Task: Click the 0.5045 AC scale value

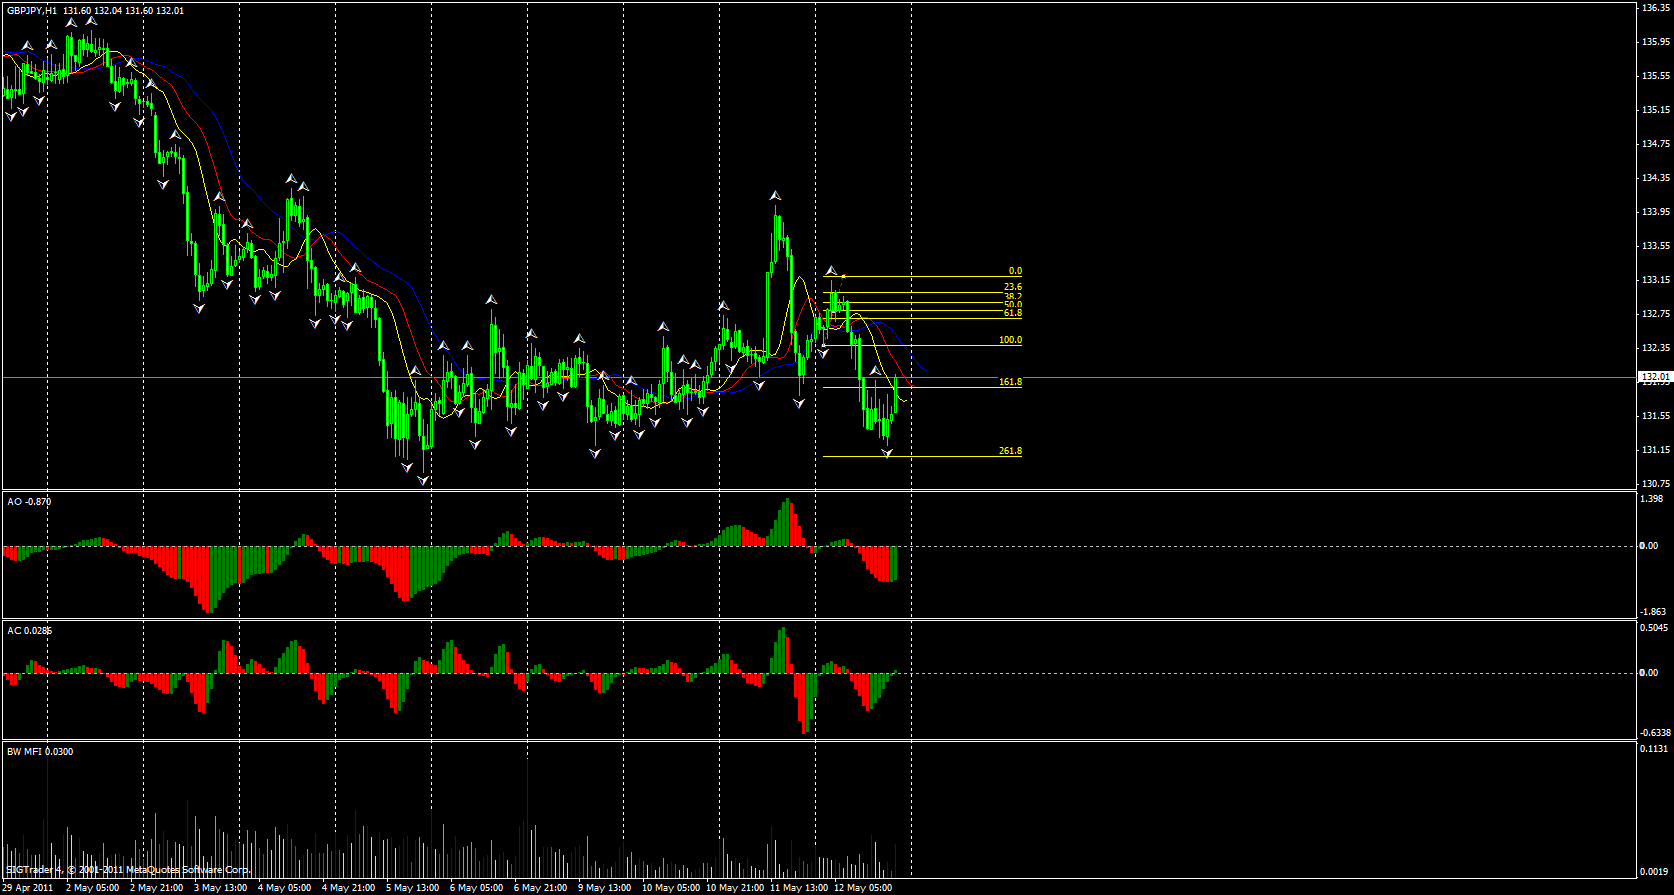Action: [x=1655, y=628]
